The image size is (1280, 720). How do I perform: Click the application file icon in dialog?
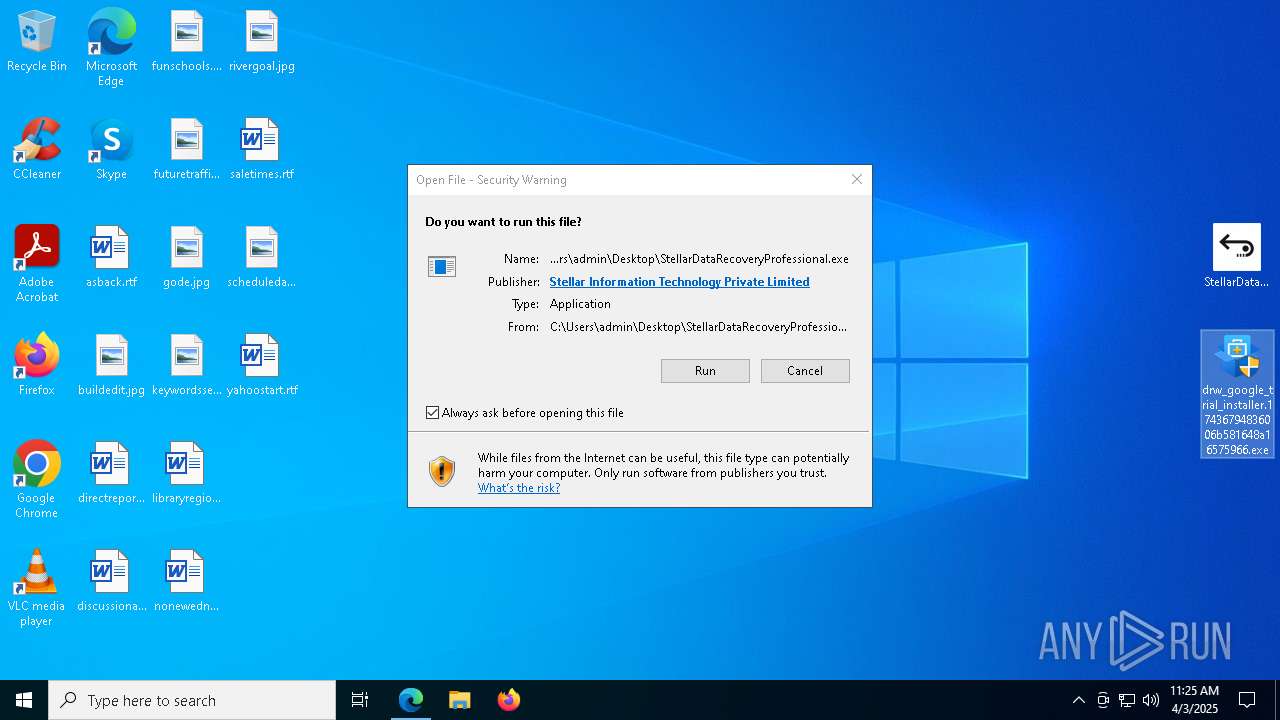(x=442, y=266)
